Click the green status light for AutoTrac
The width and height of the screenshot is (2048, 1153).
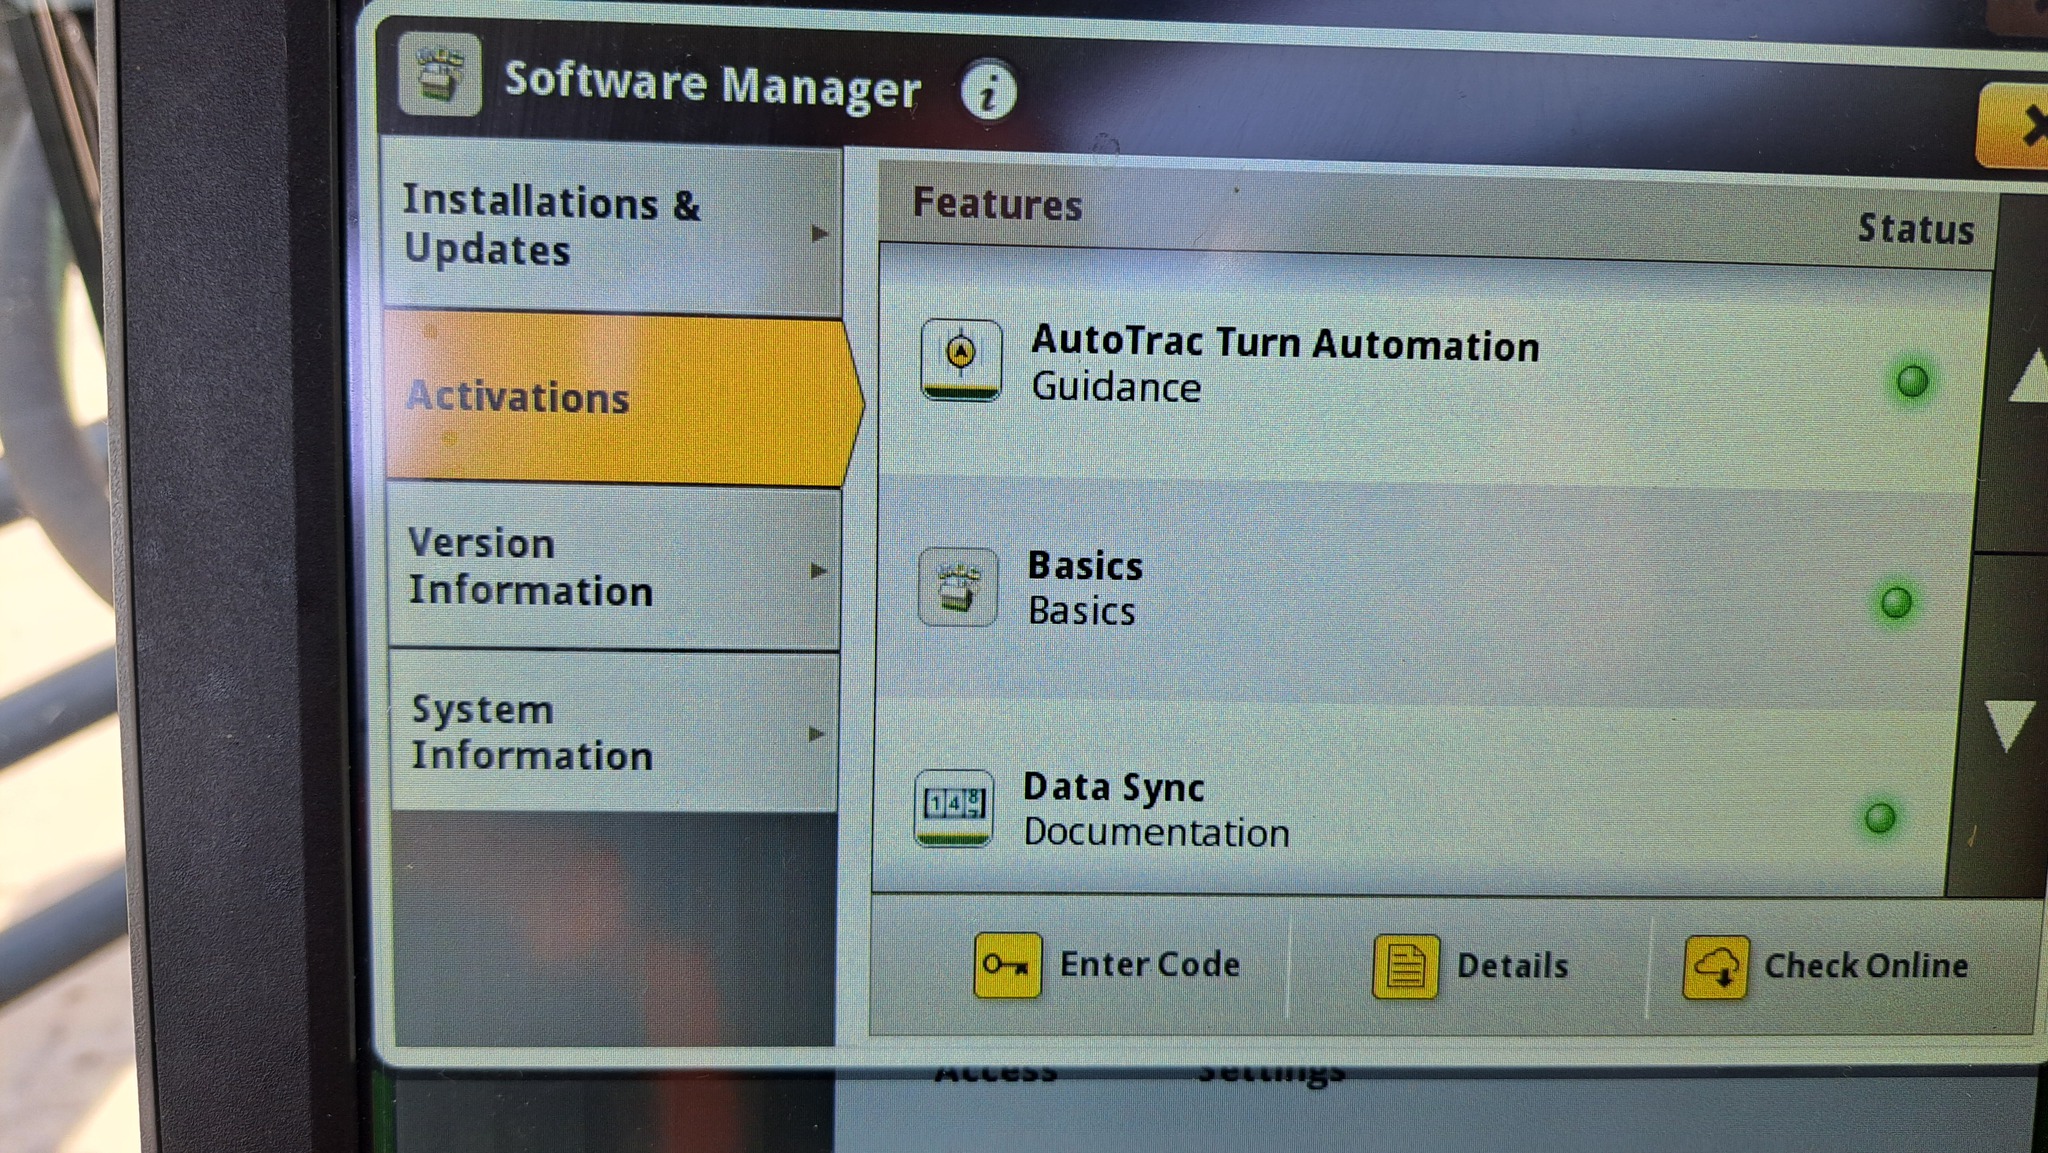[1912, 381]
